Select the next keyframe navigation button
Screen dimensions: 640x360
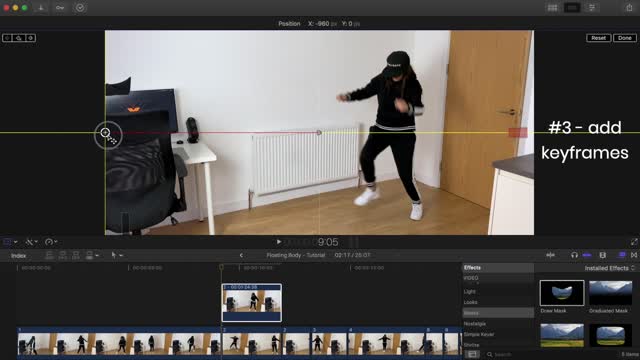click(31, 38)
